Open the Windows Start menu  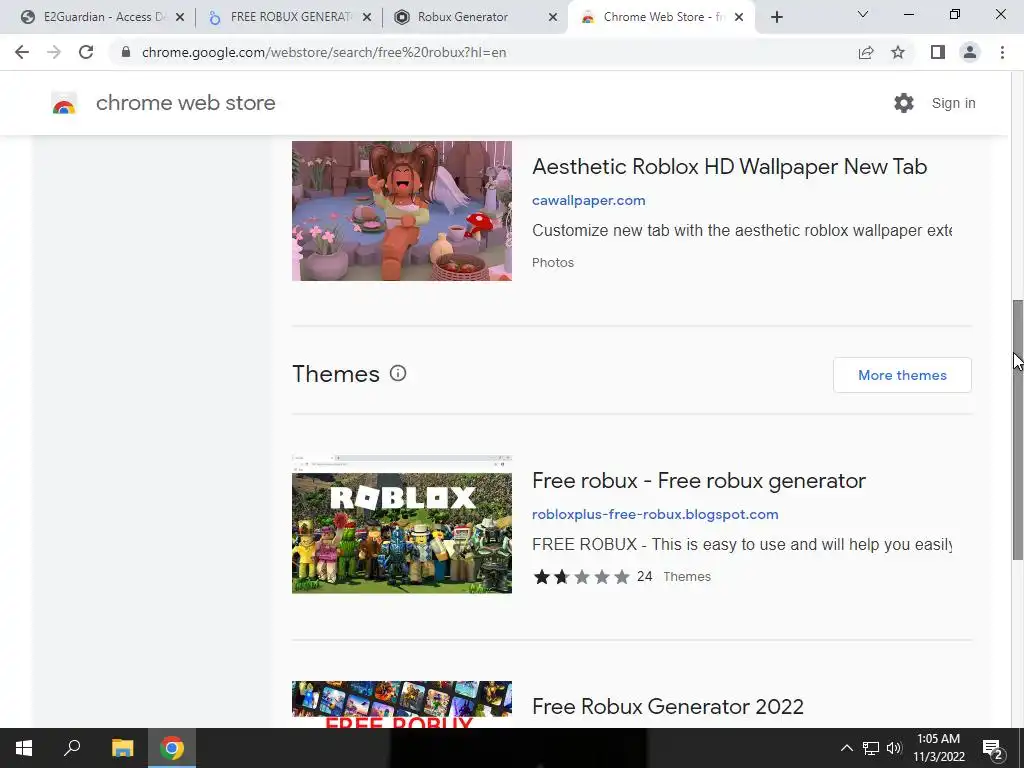pyautogui.click(x=24, y=748)
